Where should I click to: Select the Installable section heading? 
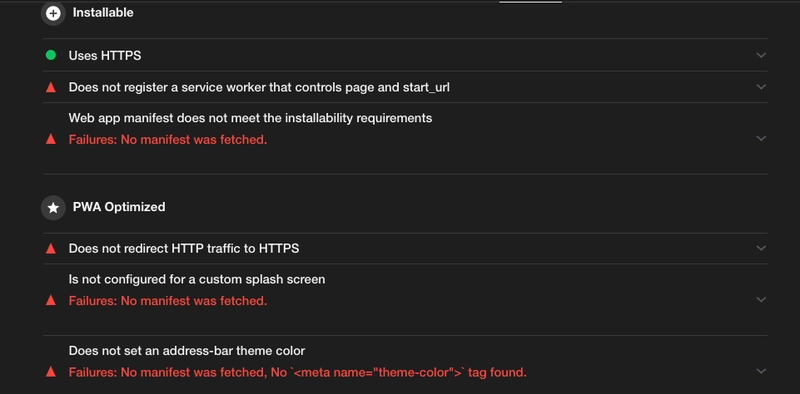tap(103, 13)
